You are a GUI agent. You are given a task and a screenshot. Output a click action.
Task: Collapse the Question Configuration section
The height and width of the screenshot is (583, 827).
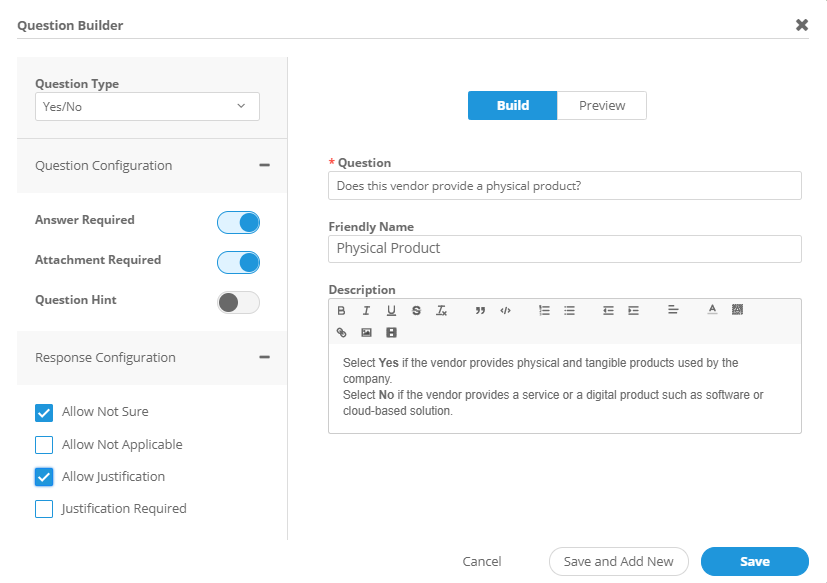point(264,166)
